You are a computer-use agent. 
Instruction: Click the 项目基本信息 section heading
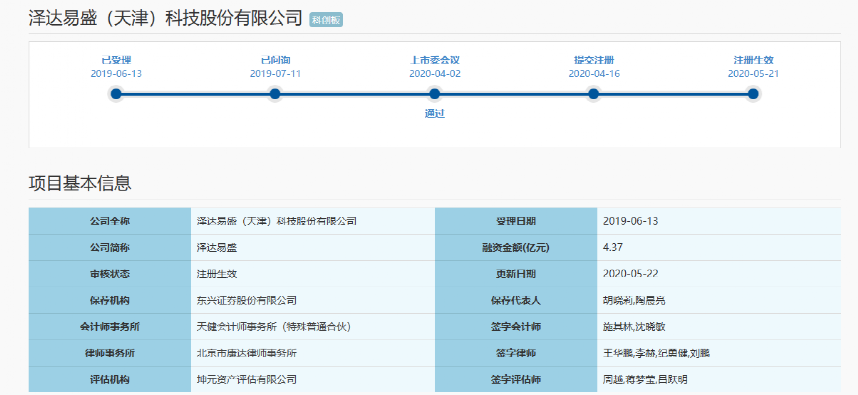pos(80,183)
